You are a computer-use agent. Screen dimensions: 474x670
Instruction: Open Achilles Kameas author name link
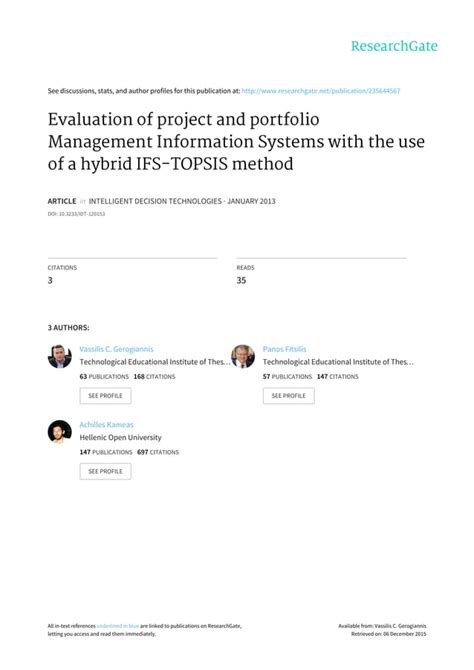pyautogui.click(x=106, y=425)
